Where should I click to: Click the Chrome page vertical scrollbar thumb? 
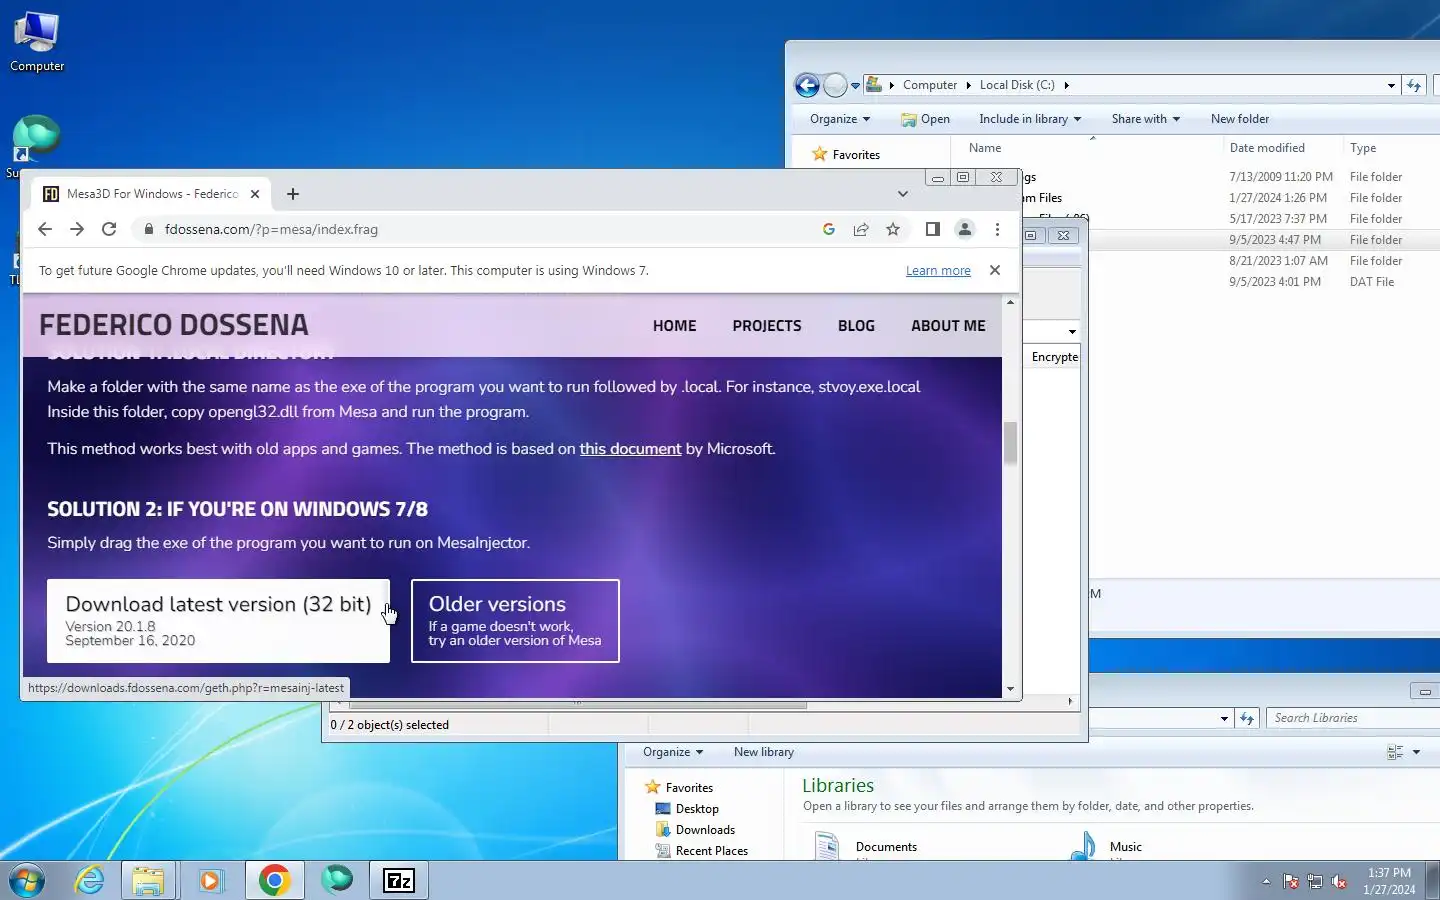point(1010,443)
